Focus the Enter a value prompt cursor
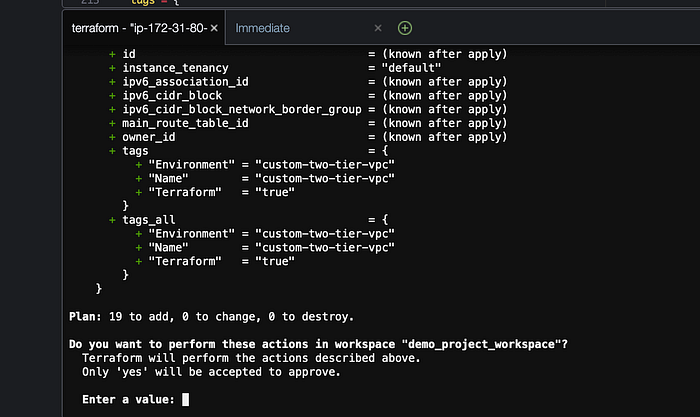The height and width of the screenshot is (417, 700). point(186,400)
